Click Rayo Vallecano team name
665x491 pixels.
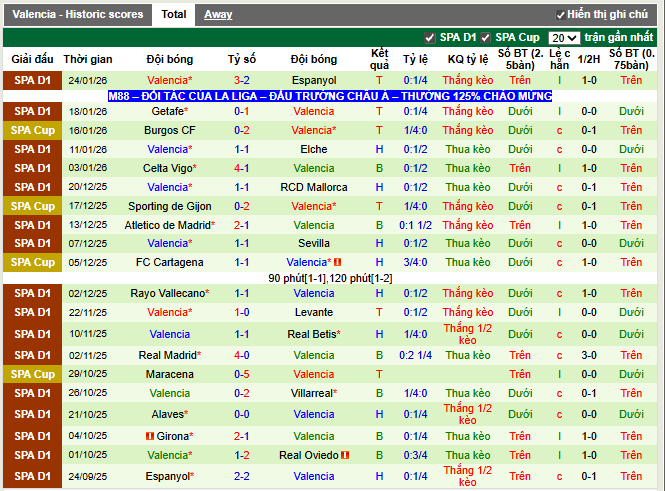[x=170, y=293]
